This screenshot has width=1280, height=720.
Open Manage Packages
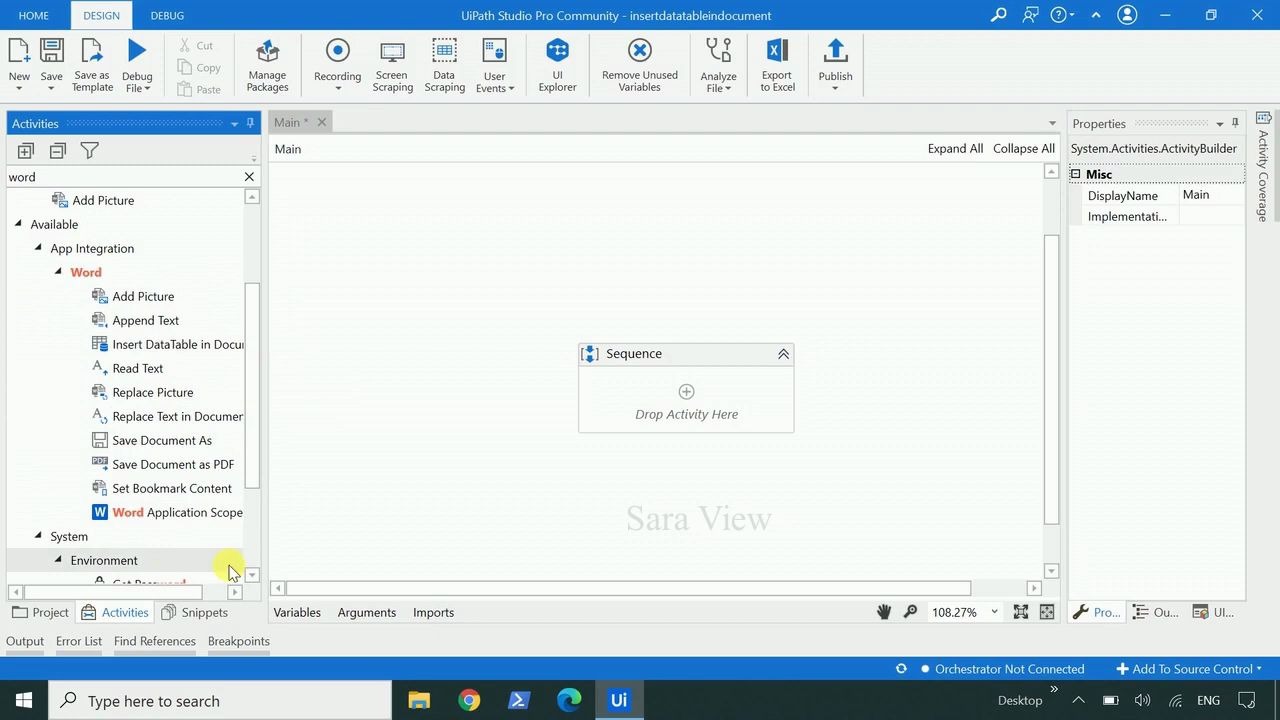(x=267, y=64)
